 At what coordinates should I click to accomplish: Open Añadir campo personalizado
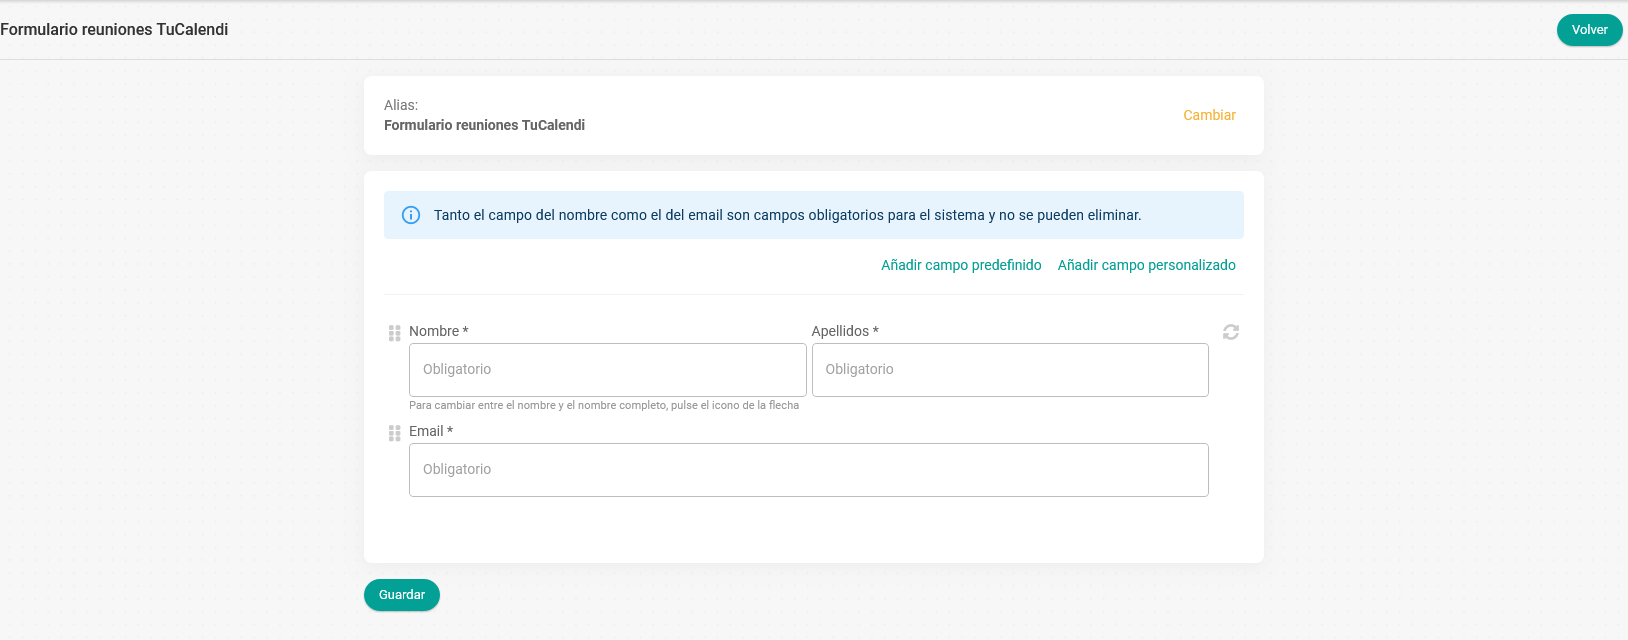coord(1146,265)
